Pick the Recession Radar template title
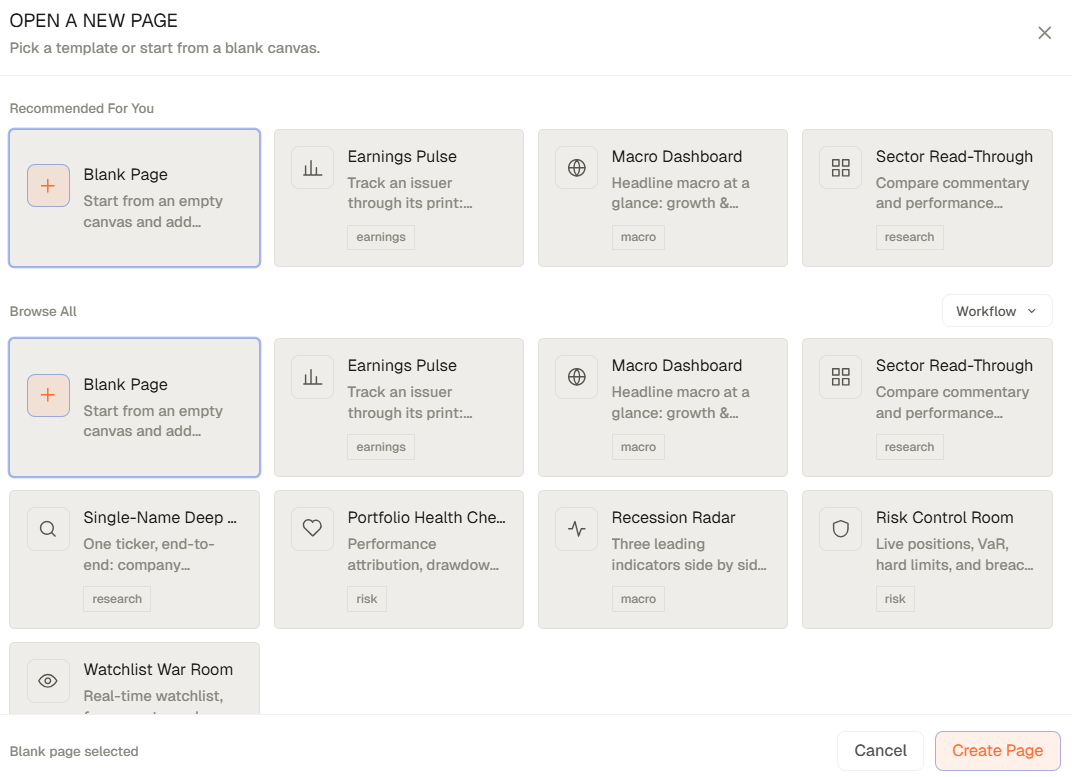Image resolution: width=1072 pixels, height=777 pixels. coord(673,517)
